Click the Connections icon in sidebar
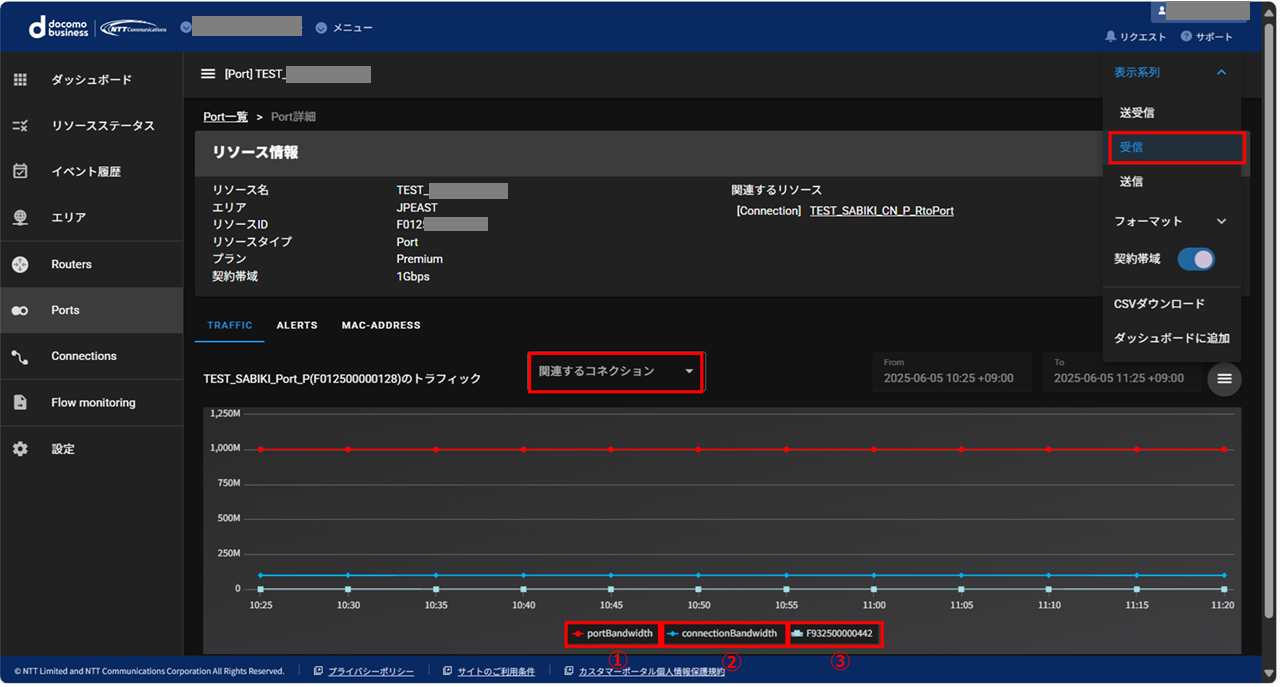 (x=20, y=356)
